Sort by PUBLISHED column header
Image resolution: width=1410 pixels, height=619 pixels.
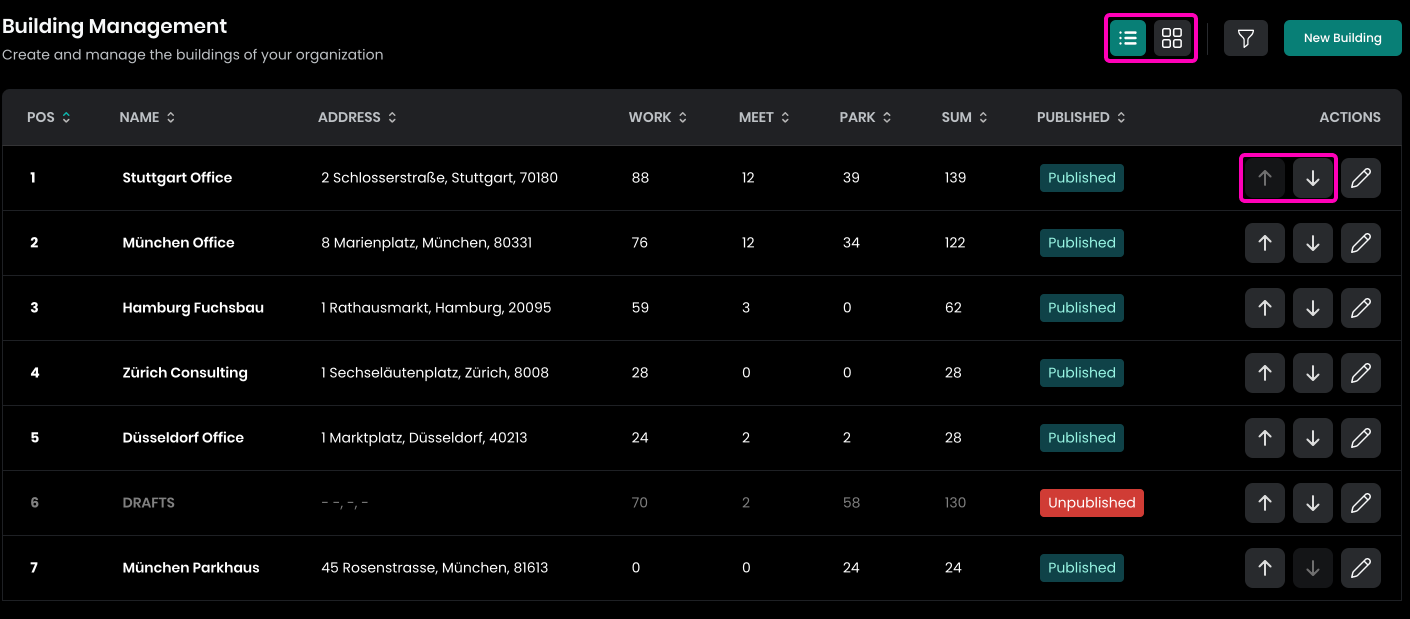[x=1080, y=117]
